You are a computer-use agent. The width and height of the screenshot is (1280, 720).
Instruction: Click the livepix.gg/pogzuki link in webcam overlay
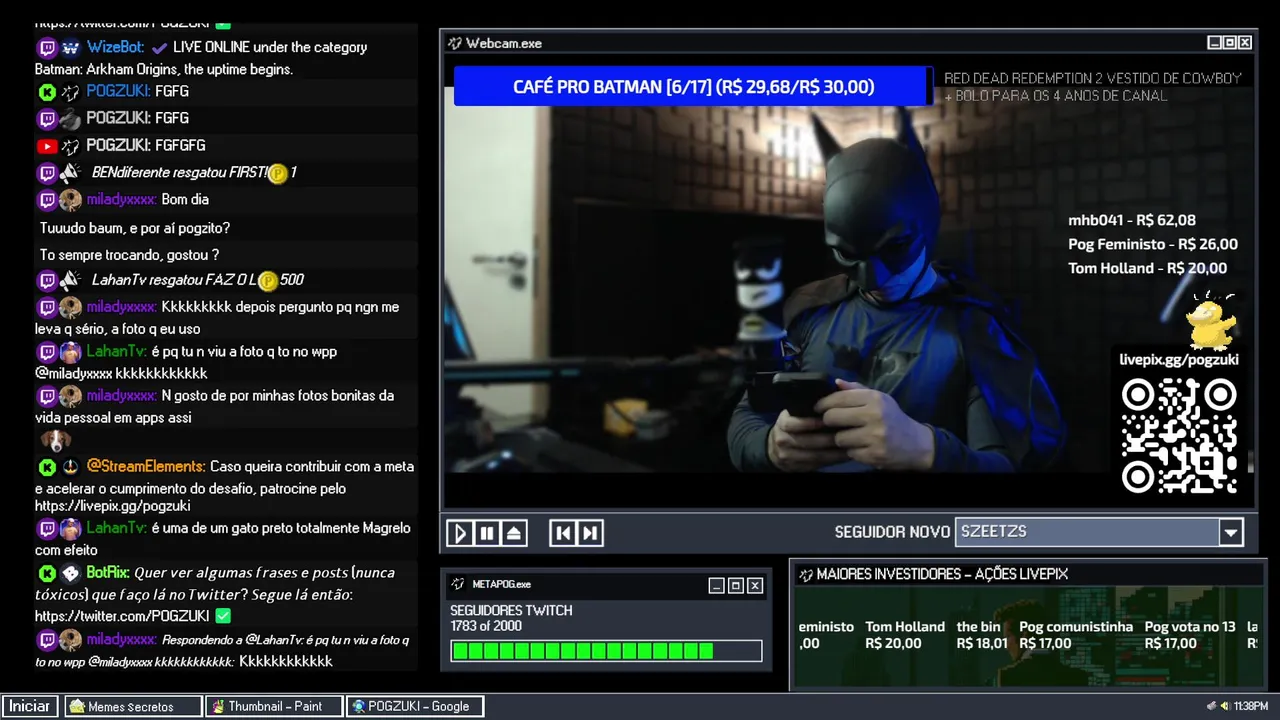[x=1179, y=360]
